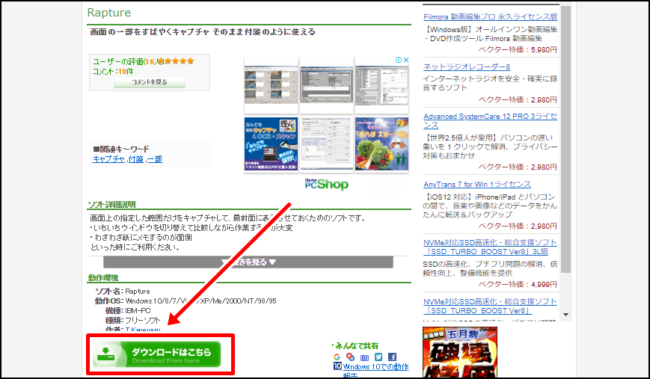Click scrollbar down arrow in sidebar list

566,315
